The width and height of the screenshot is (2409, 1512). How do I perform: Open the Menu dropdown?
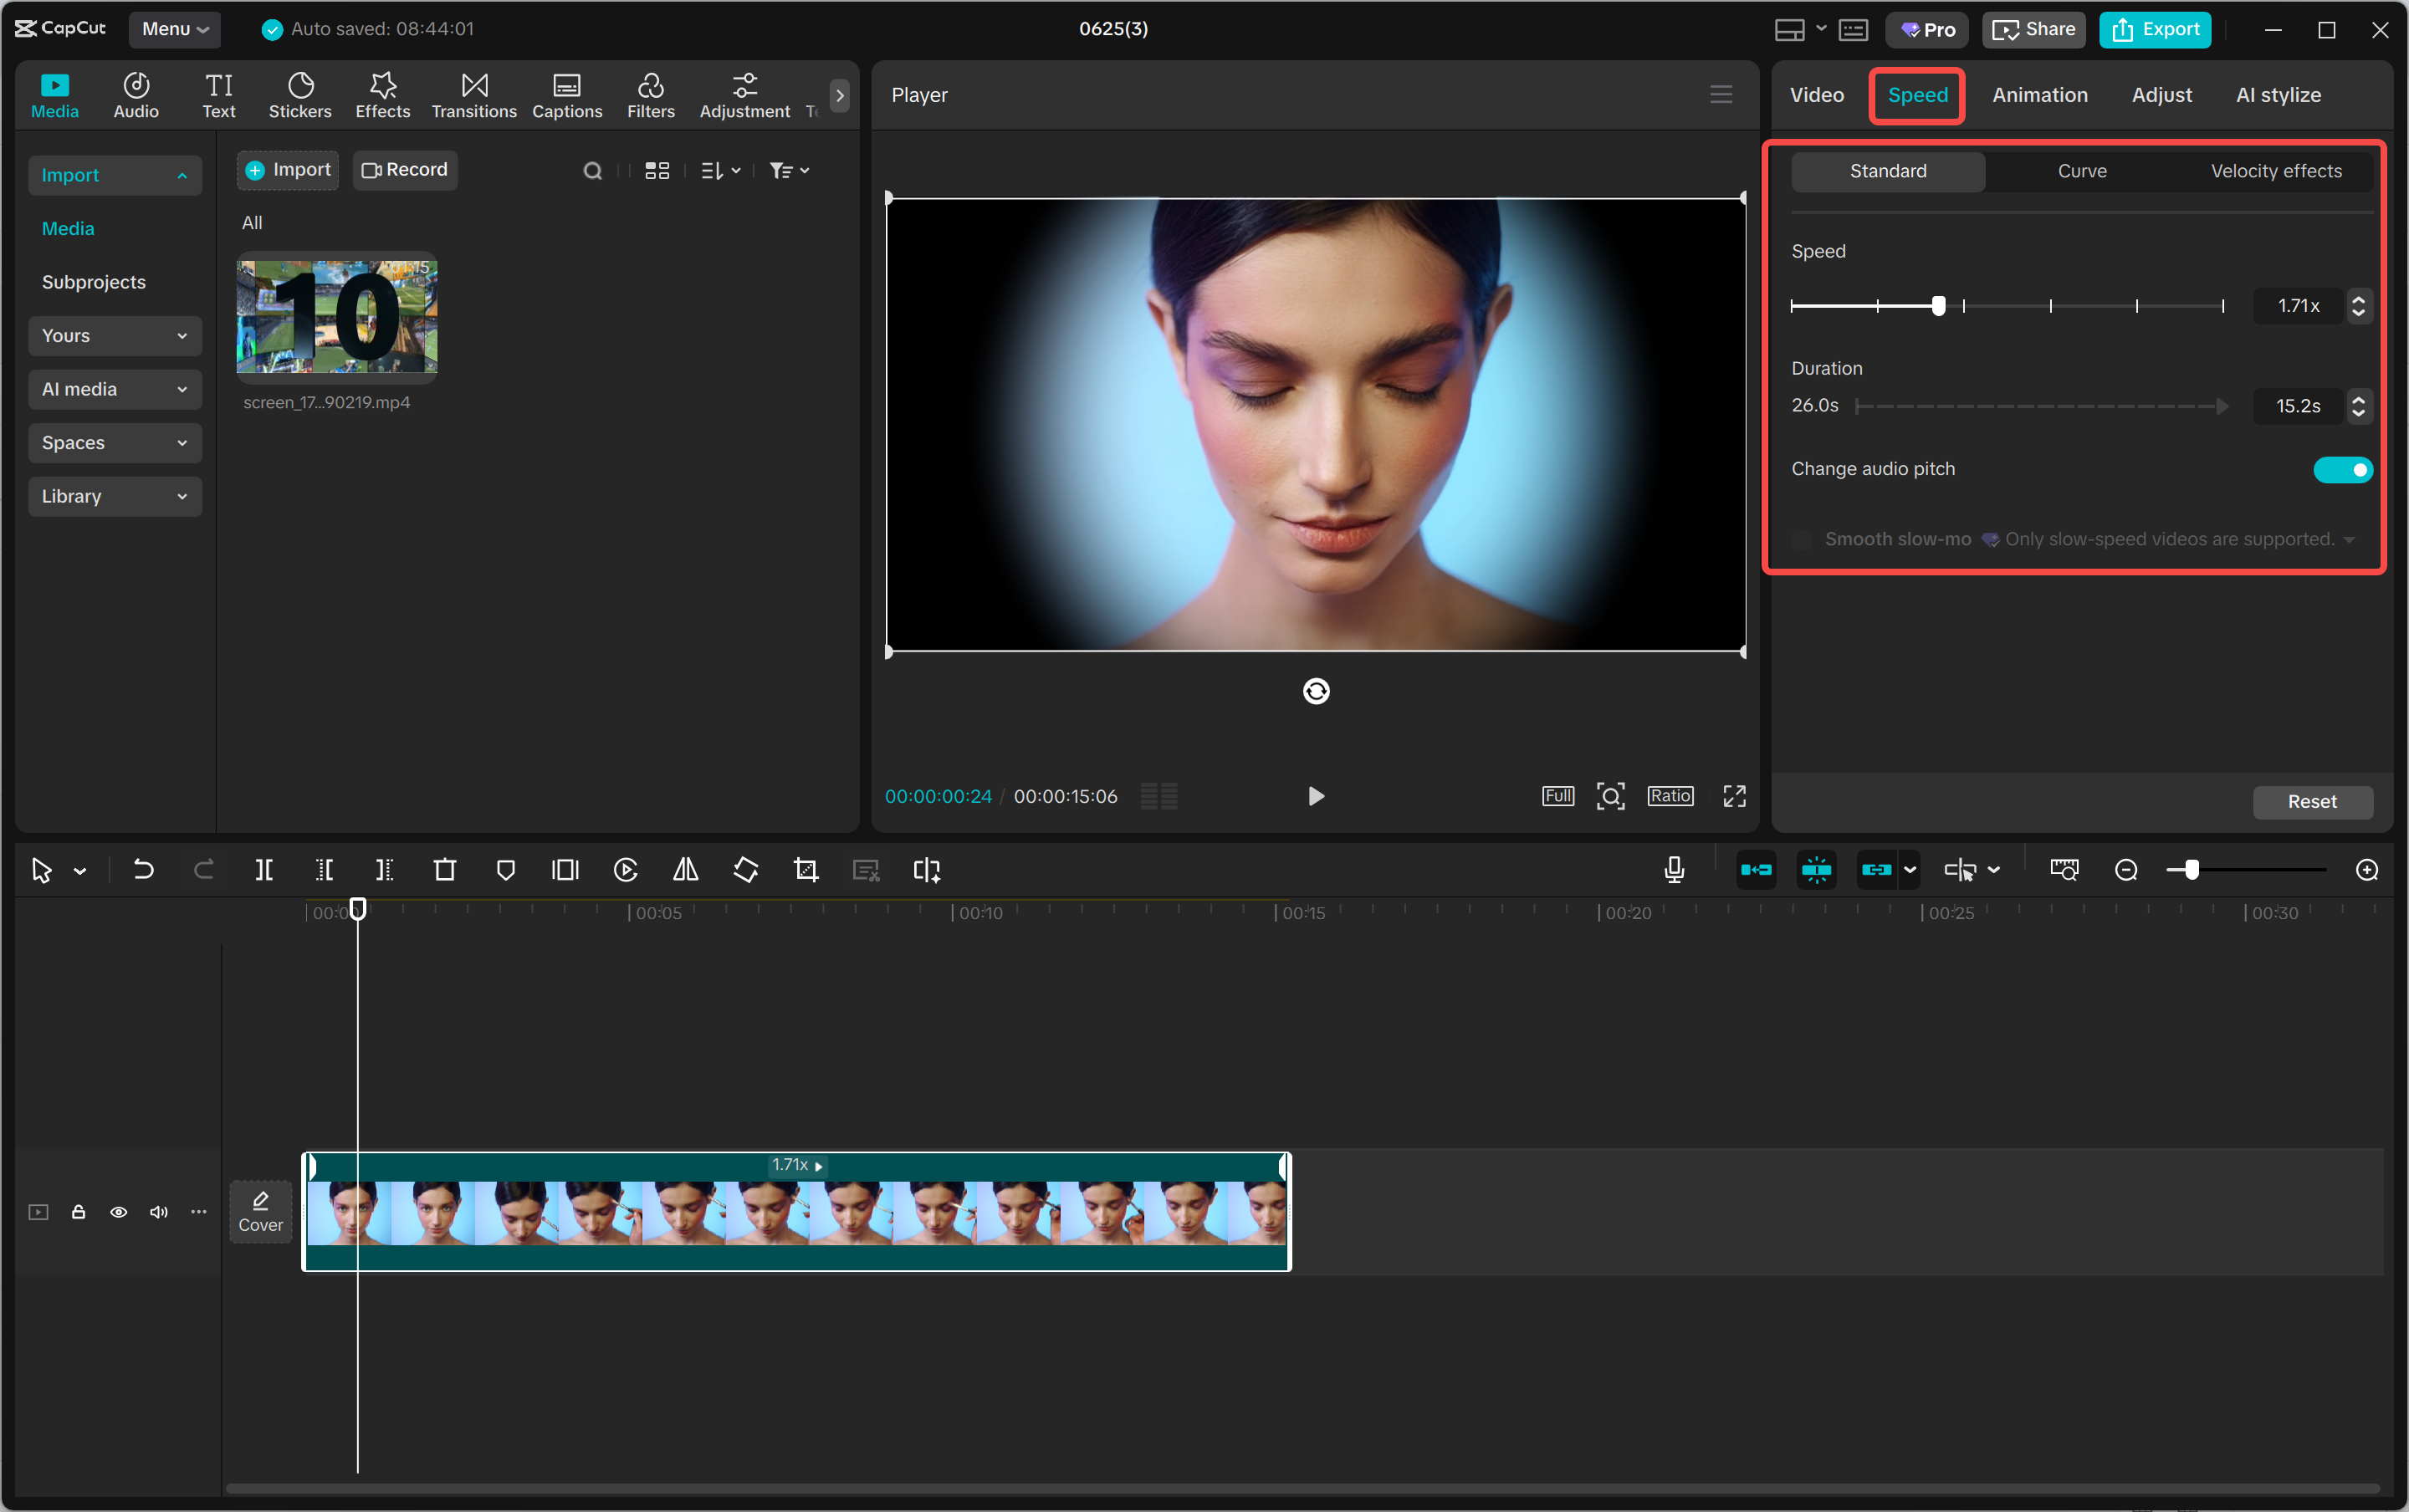point(175,29)
